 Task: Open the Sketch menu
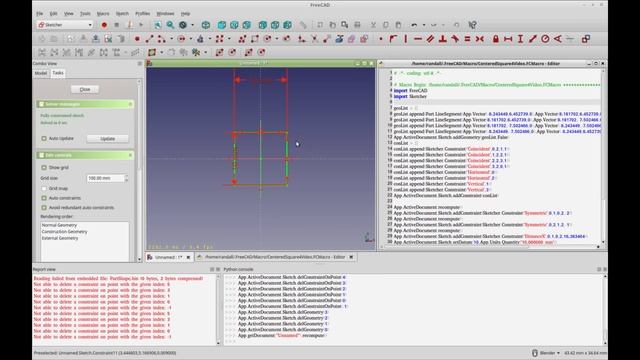122,13
